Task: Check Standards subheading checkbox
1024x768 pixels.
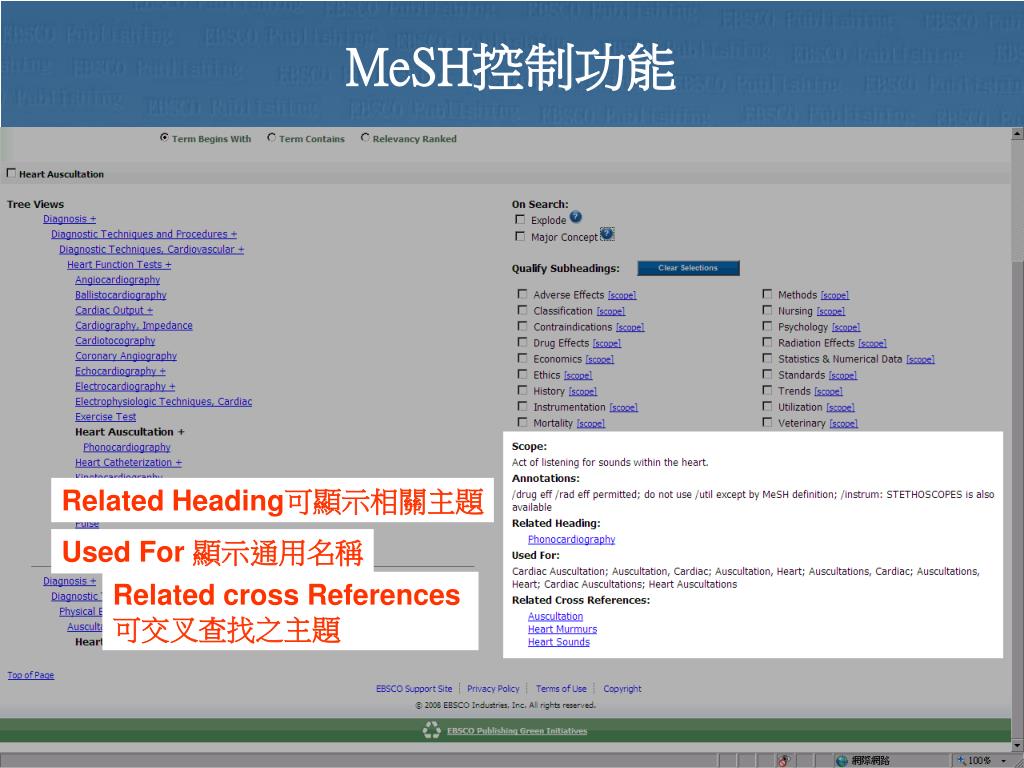Action: pos(767,374)
